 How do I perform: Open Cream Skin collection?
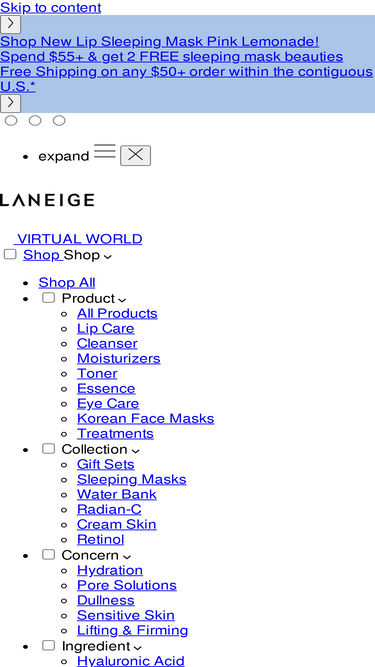116,524
